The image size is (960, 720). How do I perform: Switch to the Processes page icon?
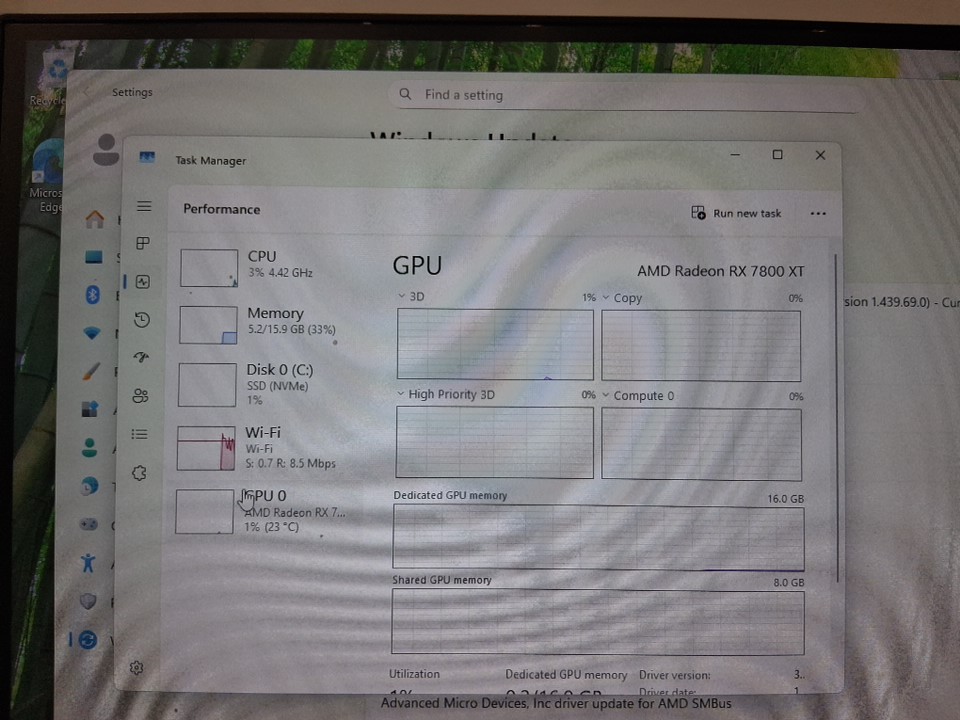tap(143, 244)
